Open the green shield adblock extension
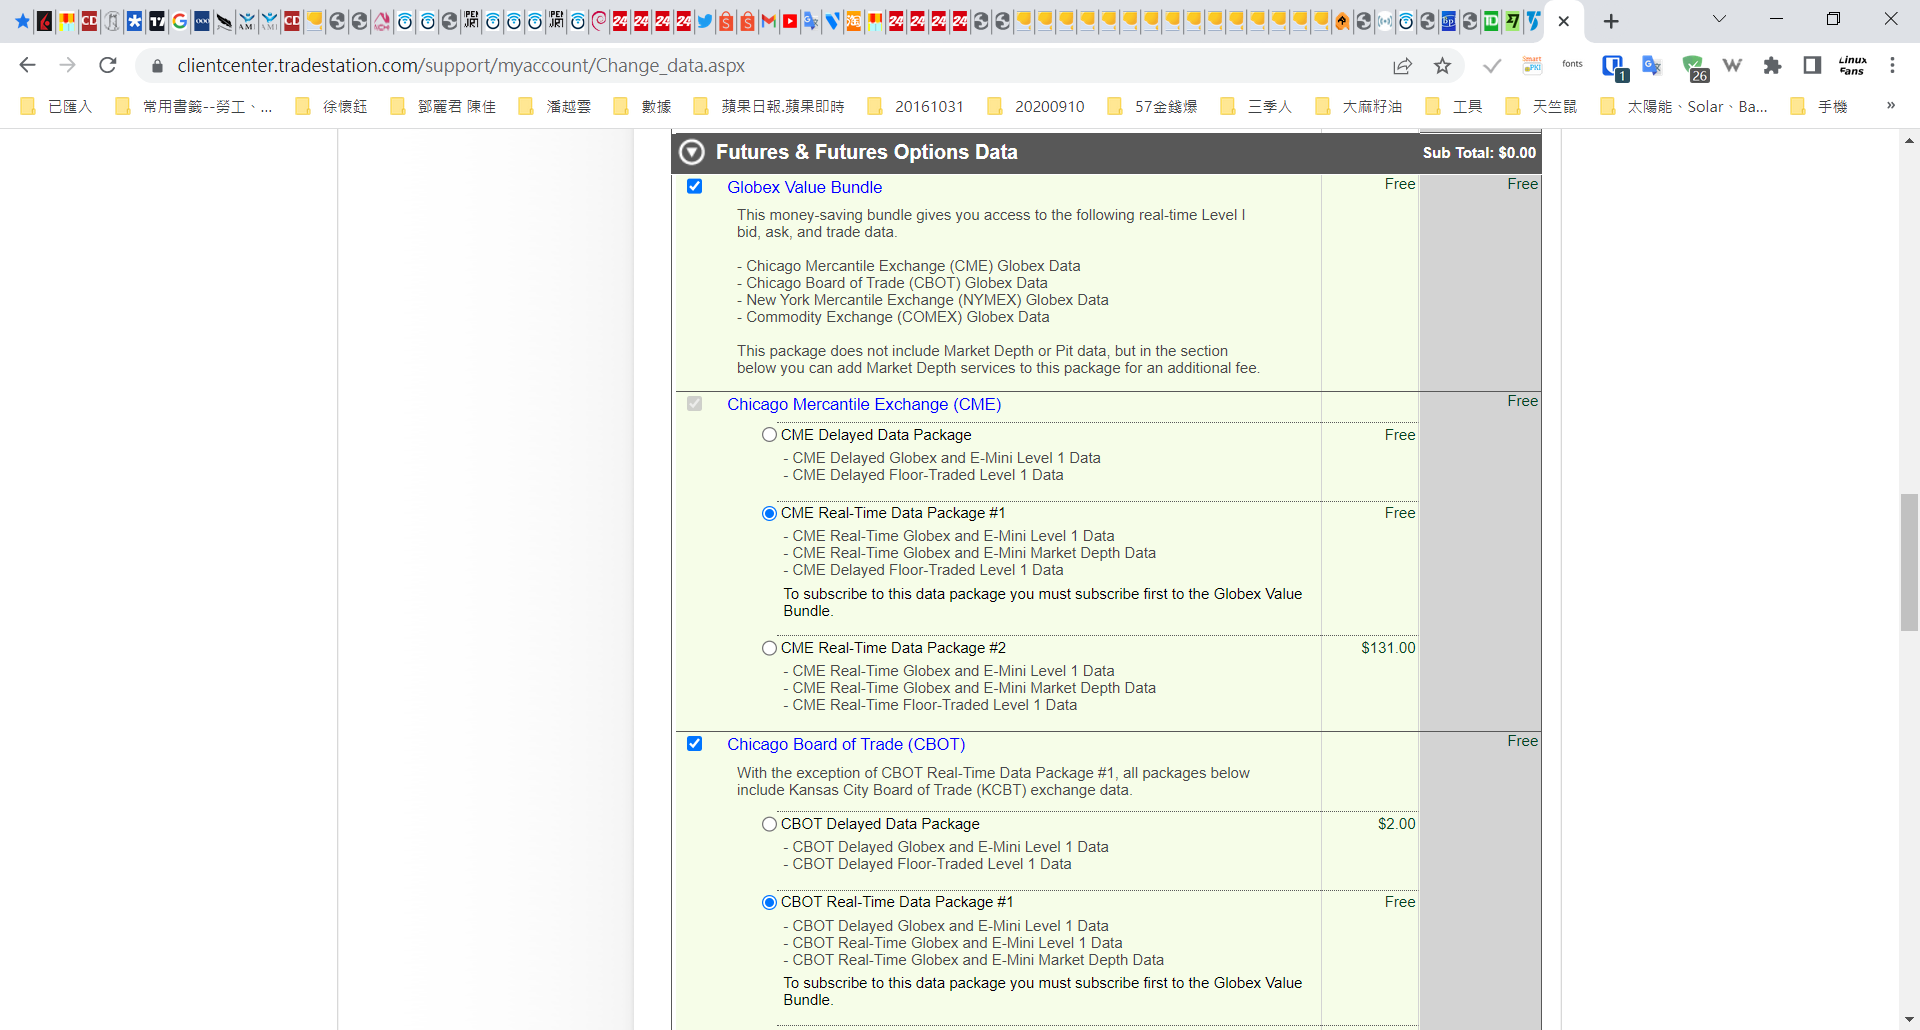This screenshot has height=1030, width=1920. (x=1694, y=68)
